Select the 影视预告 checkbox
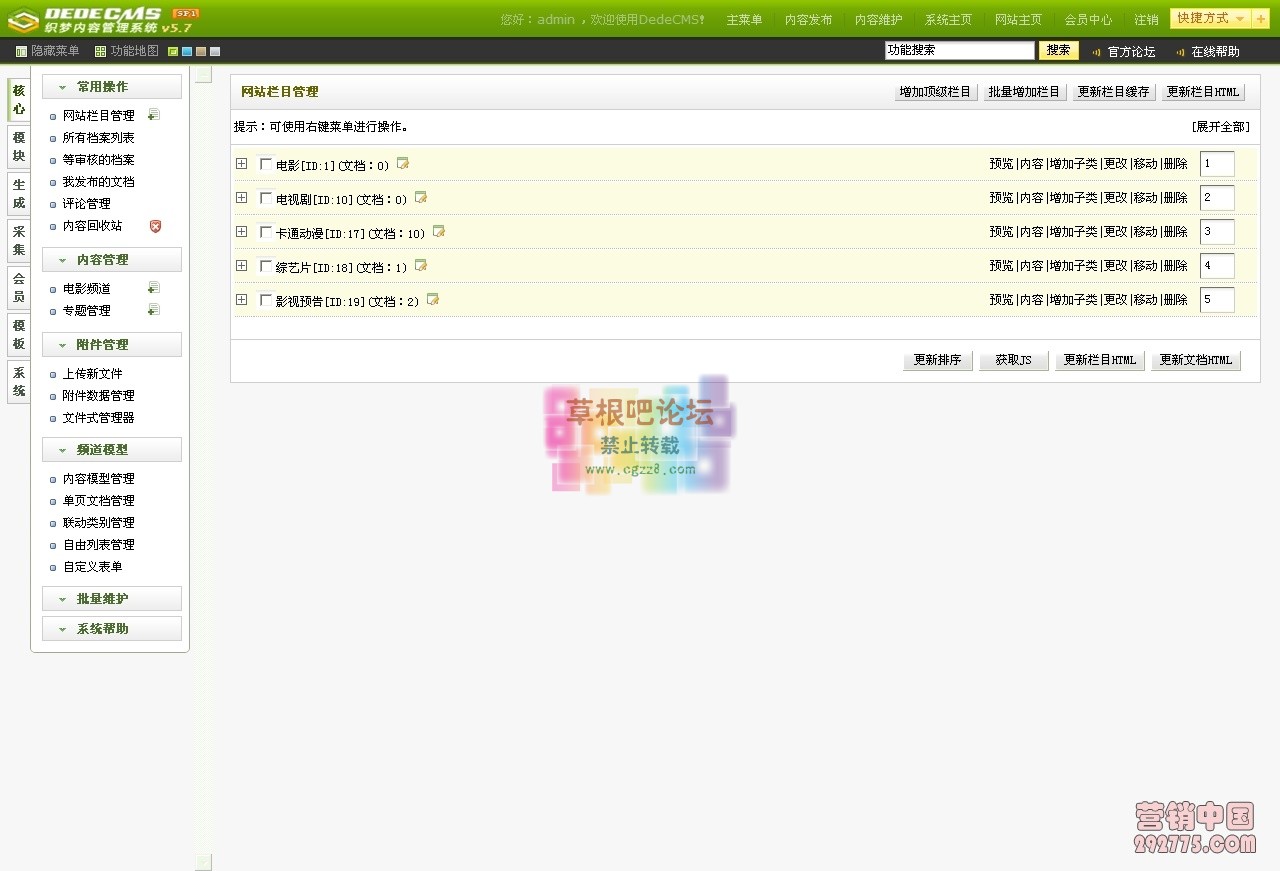This screenshot has width=1280, height=871. pos(266,300)
